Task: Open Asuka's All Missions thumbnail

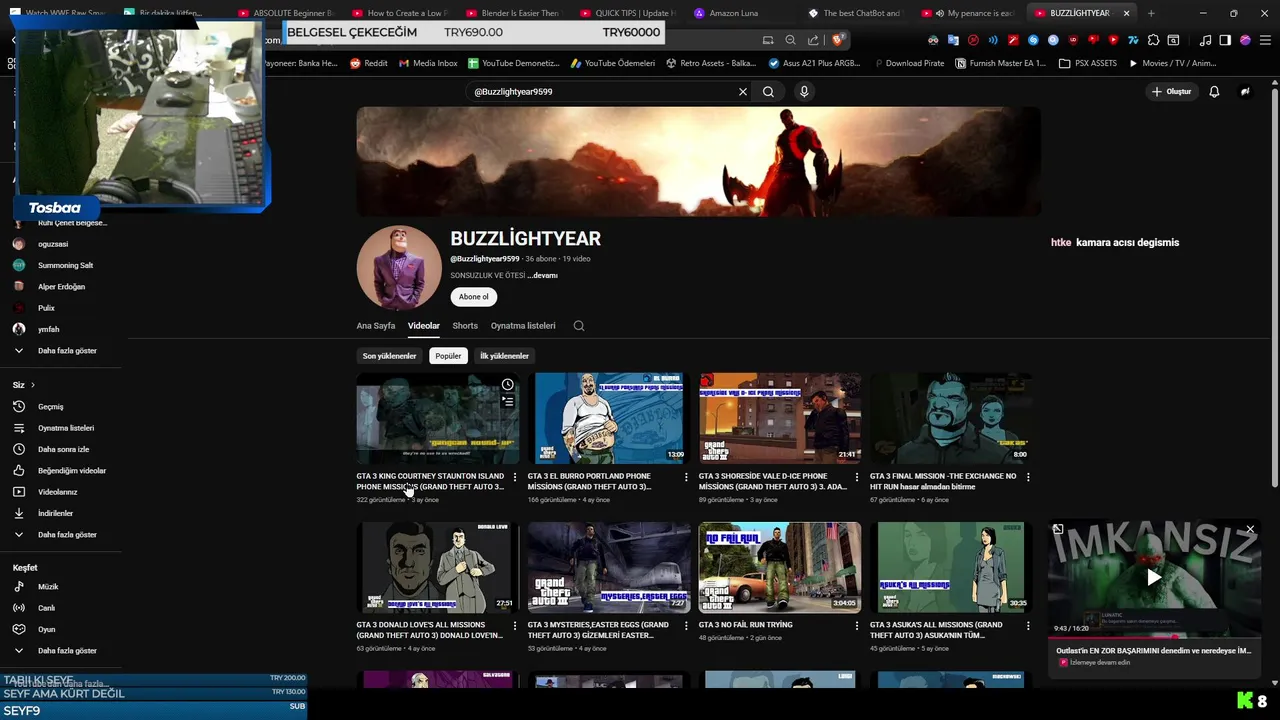Action: pos(951,567)
